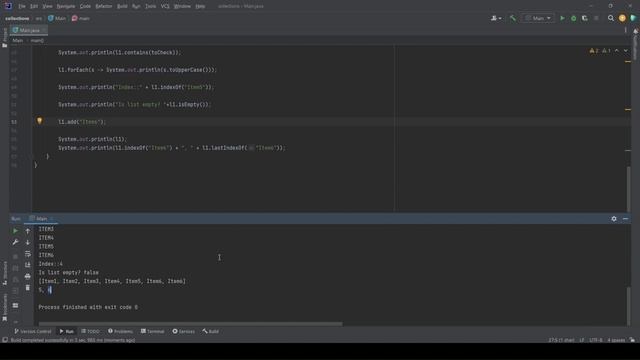The width and height of the screenshot is (640, 360).
Task: Click the teal JetBrains Toolbox icon at top-right
Action: 633,18
